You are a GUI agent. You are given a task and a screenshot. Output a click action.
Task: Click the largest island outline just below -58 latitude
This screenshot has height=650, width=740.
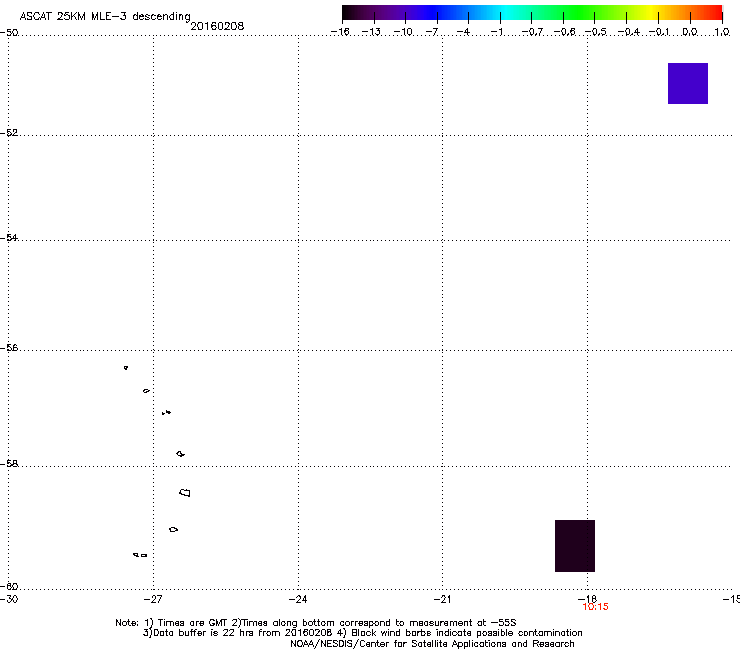[185, 493]
